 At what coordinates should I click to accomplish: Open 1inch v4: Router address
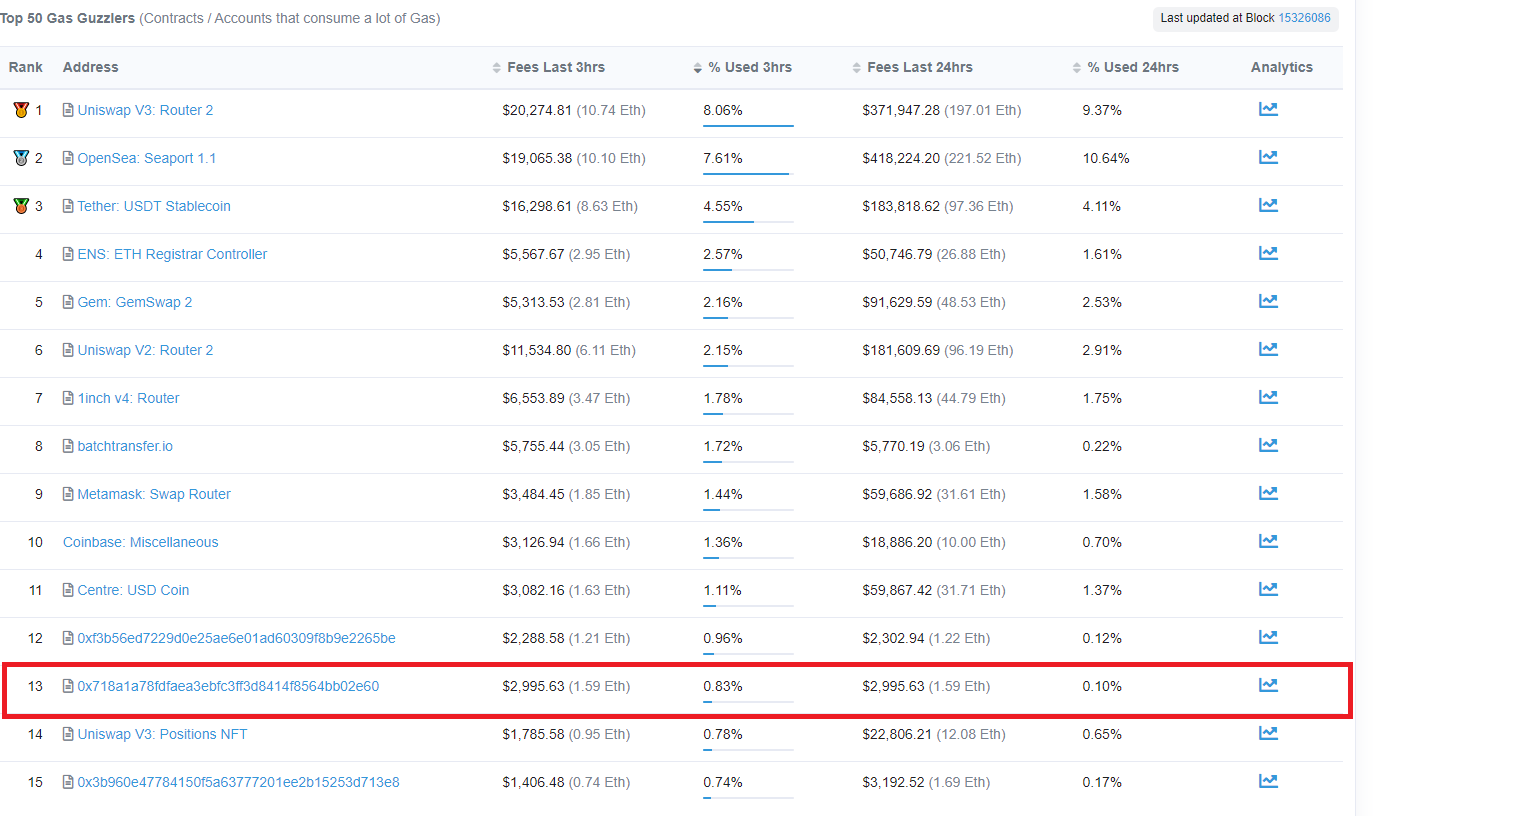pyautogui.click(x=128, y=398)
